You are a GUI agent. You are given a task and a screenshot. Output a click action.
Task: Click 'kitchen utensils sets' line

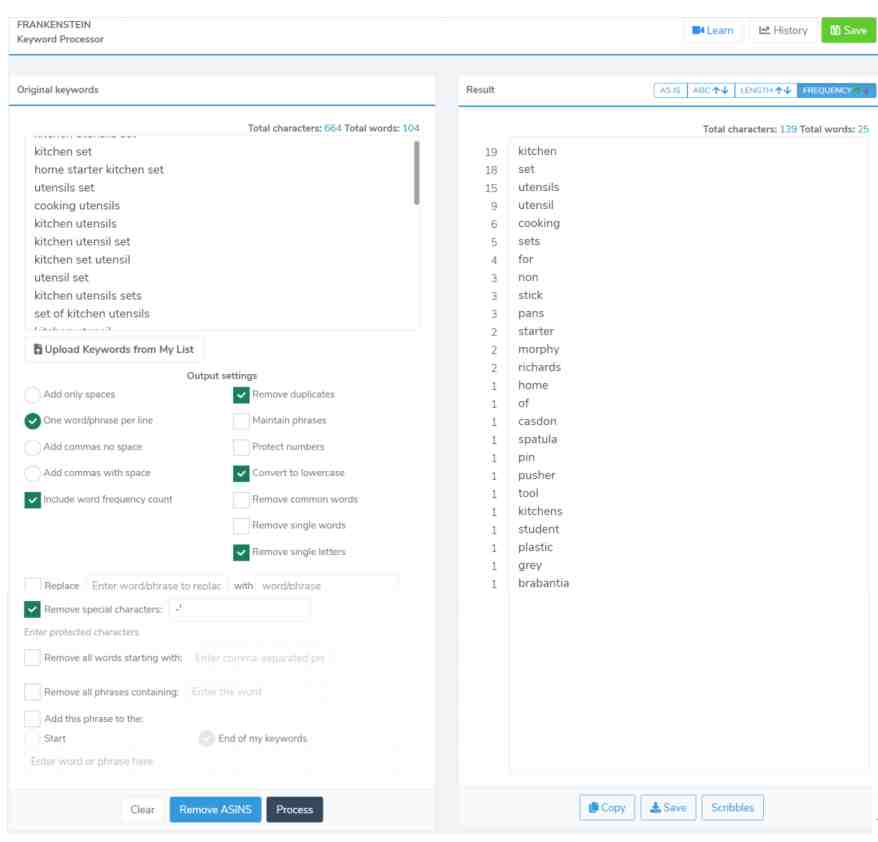click(x=88, y=296)
